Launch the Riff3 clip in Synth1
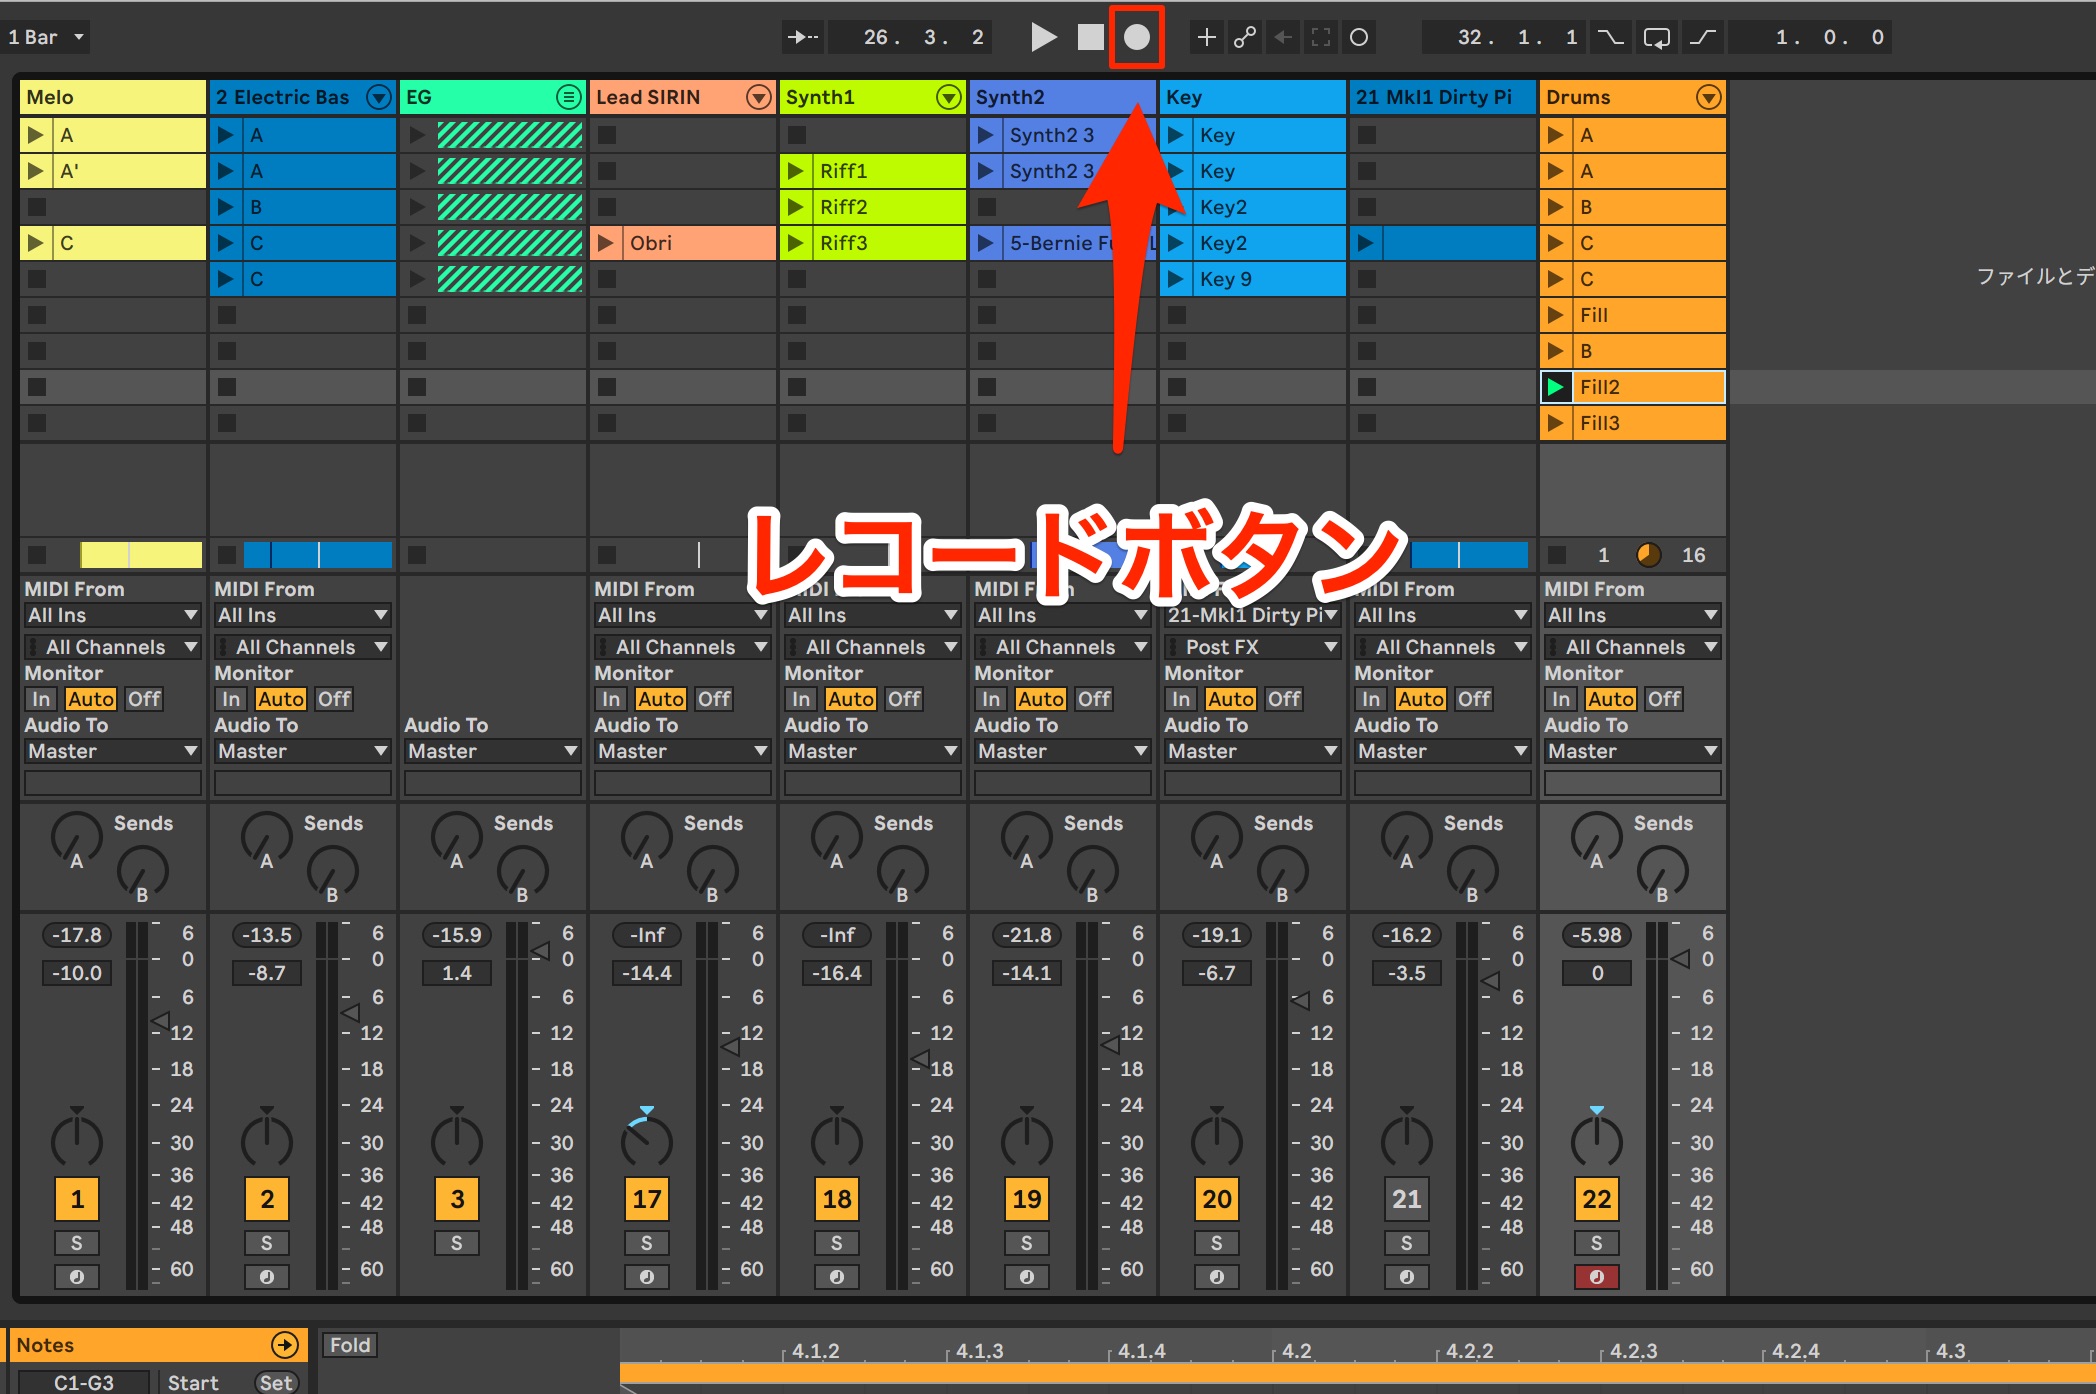The image size is (2096, 1394). click(x=796, y=243)
